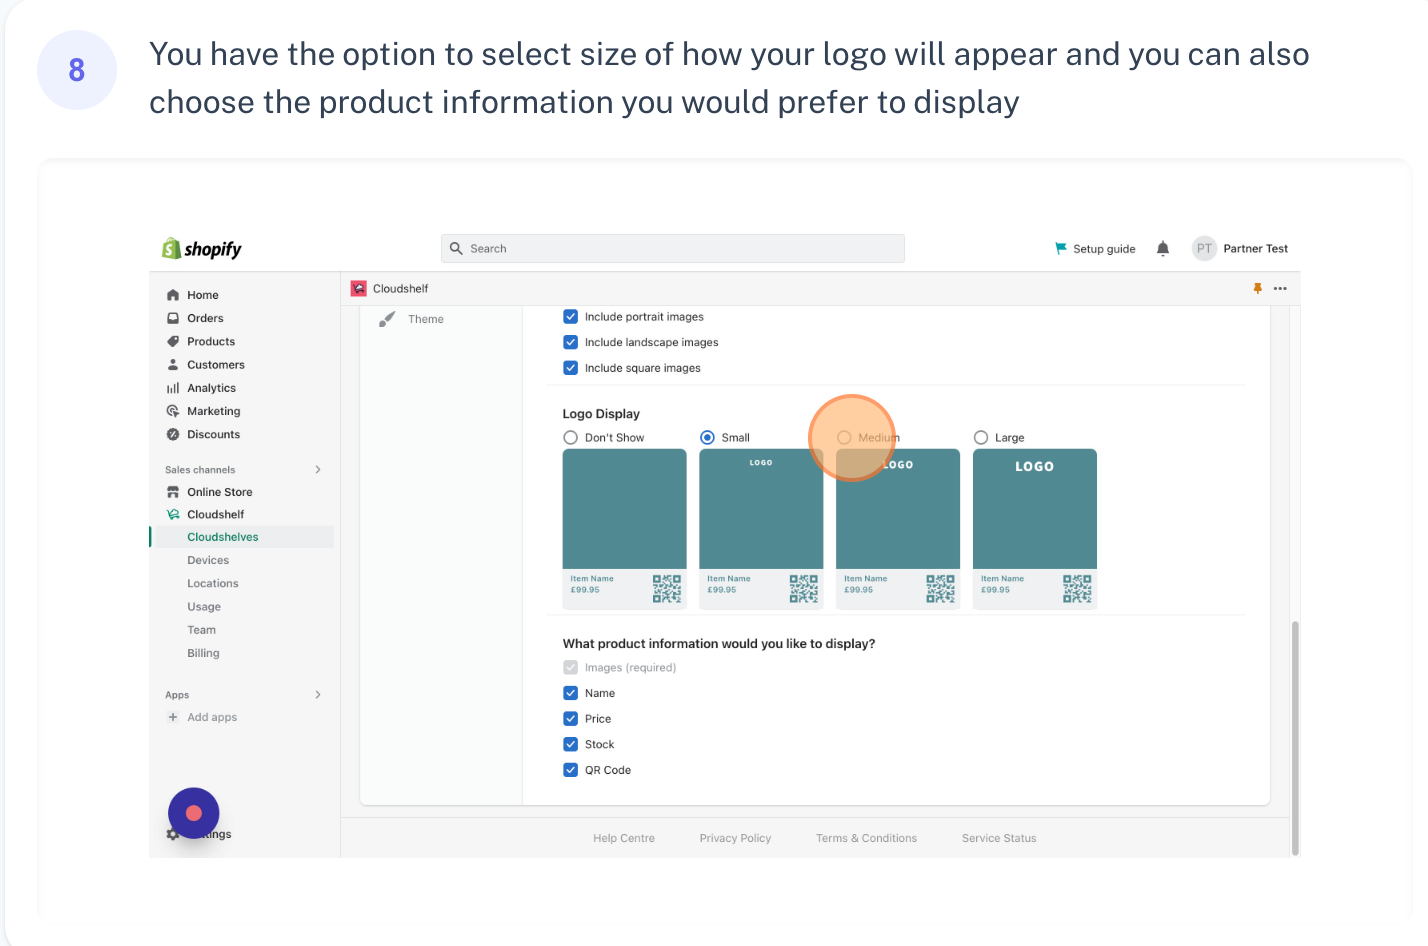Click Add apps in sidebar
Image resolution: width=1428 pixels, height=946 pixels.
(212, 717)
